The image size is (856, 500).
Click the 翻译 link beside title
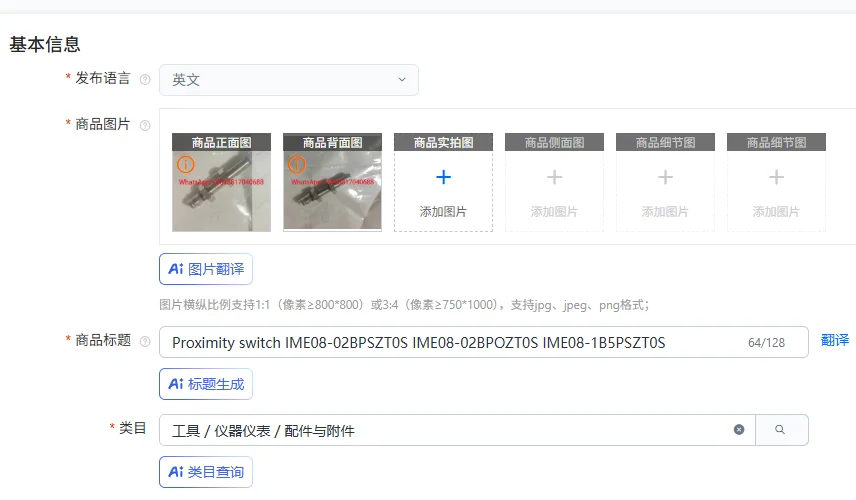[x=835, y=340]
